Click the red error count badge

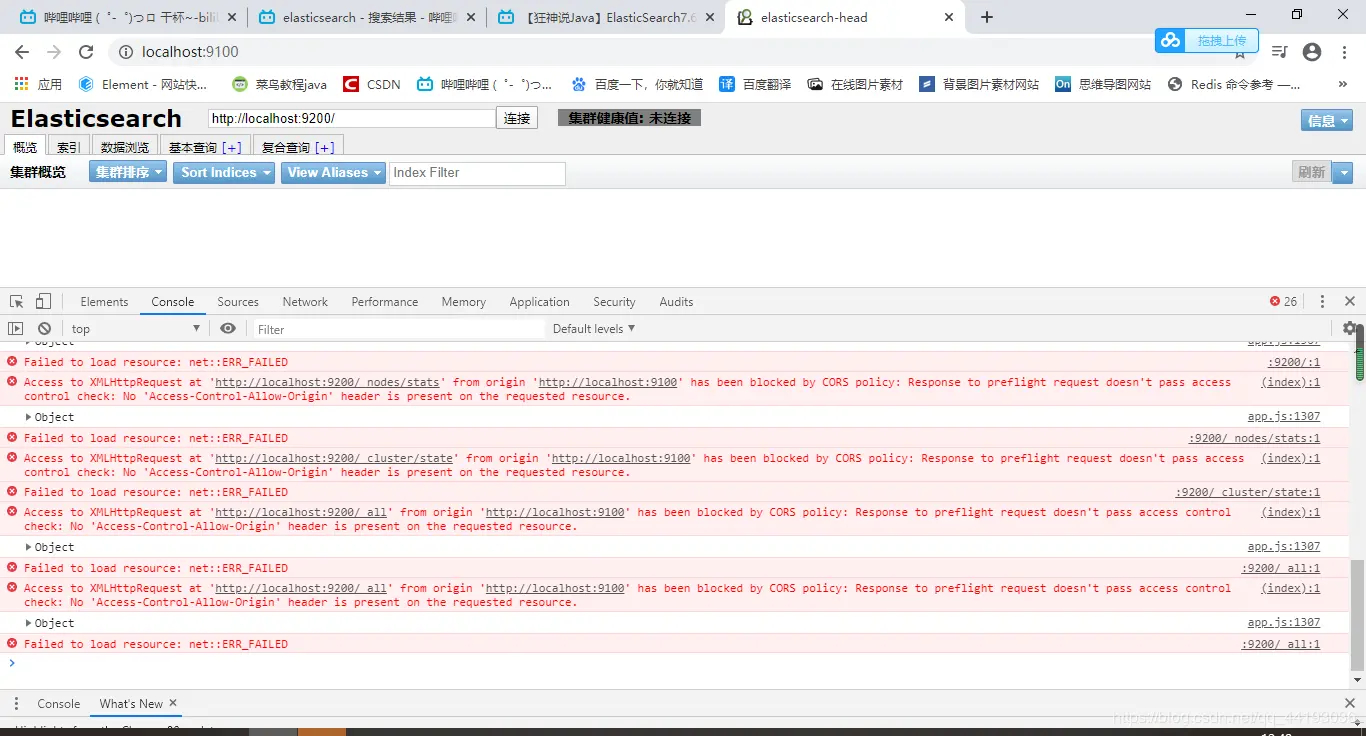click(x=1283, y=302)
